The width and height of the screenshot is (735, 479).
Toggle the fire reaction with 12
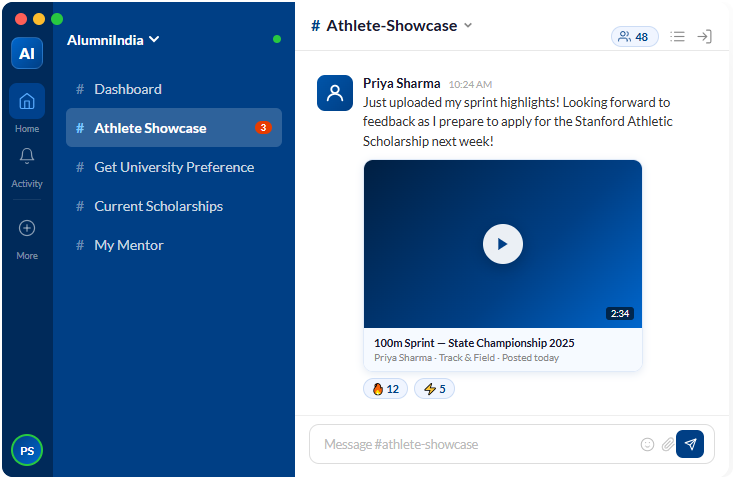(385, 389)
